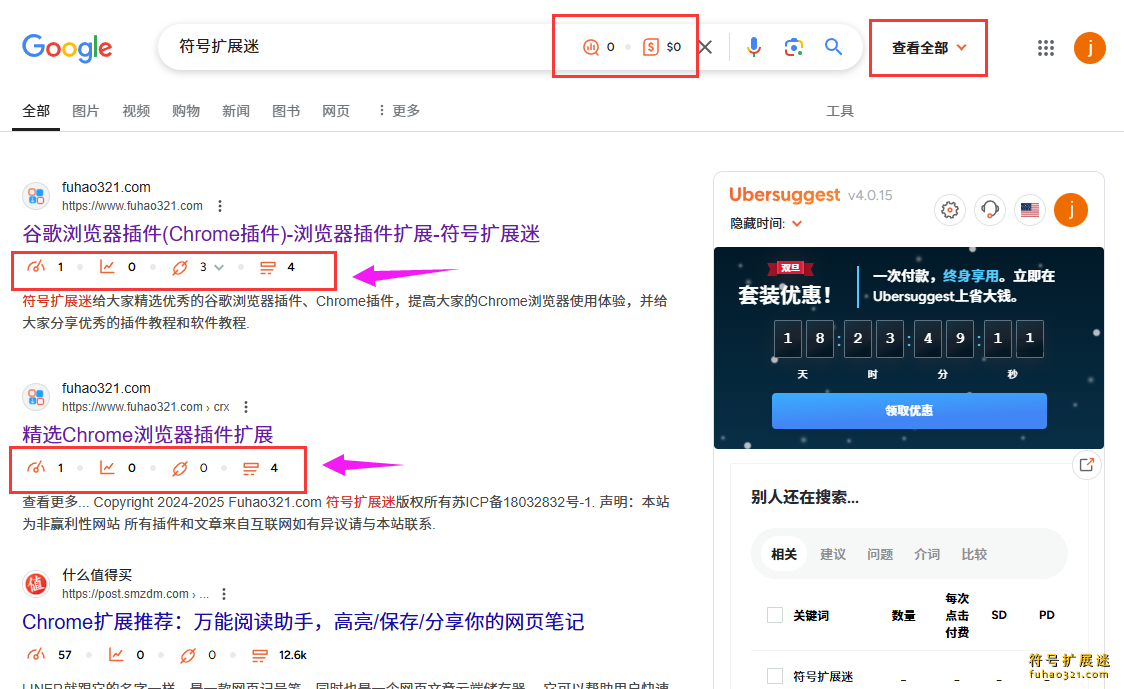This screenshot has height=689, width=1124.
Task: Open Google Lens image search
Action: point(794,47)
